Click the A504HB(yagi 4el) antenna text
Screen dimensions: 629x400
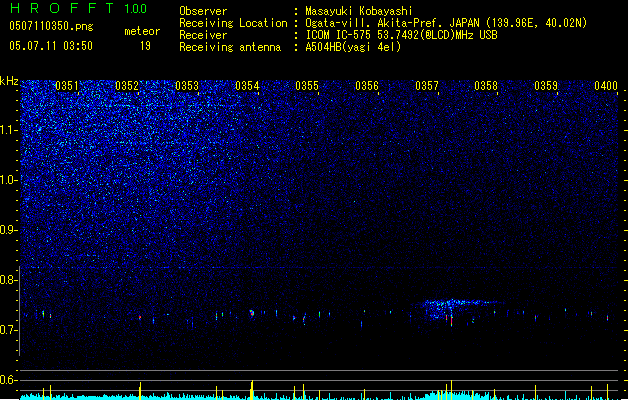353,47
